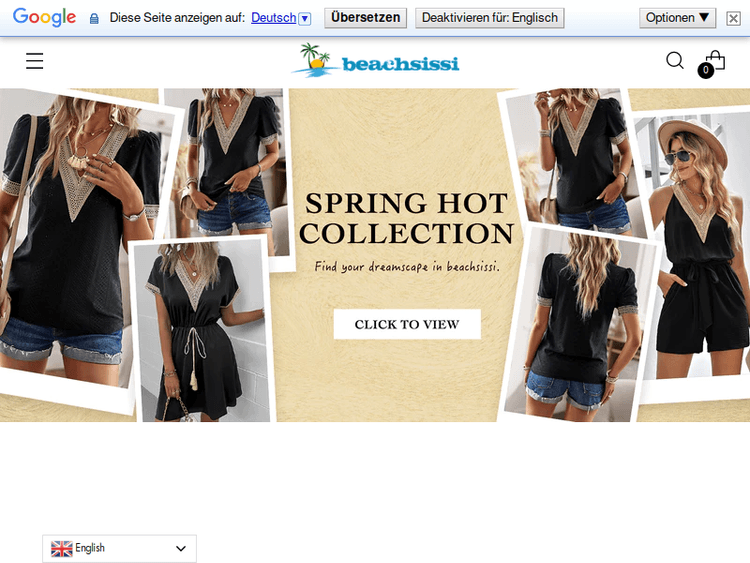Click the Deutsch language link
750x563 pixels.
(x=273, y=18)
